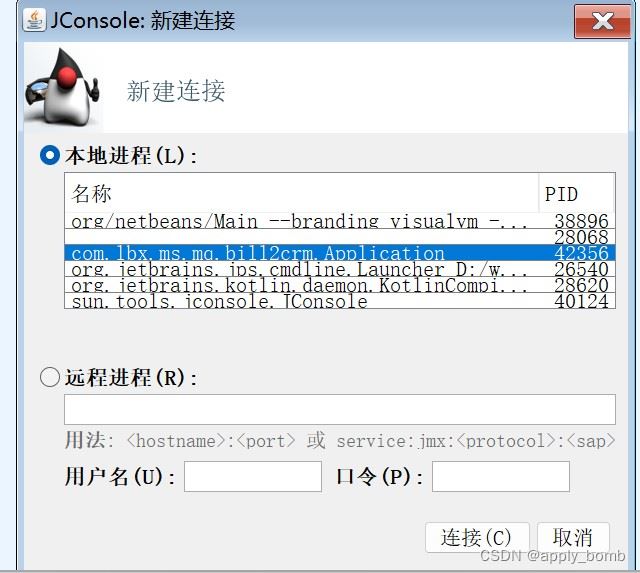Select org/netbeans/Main visualvm process row

340,220
